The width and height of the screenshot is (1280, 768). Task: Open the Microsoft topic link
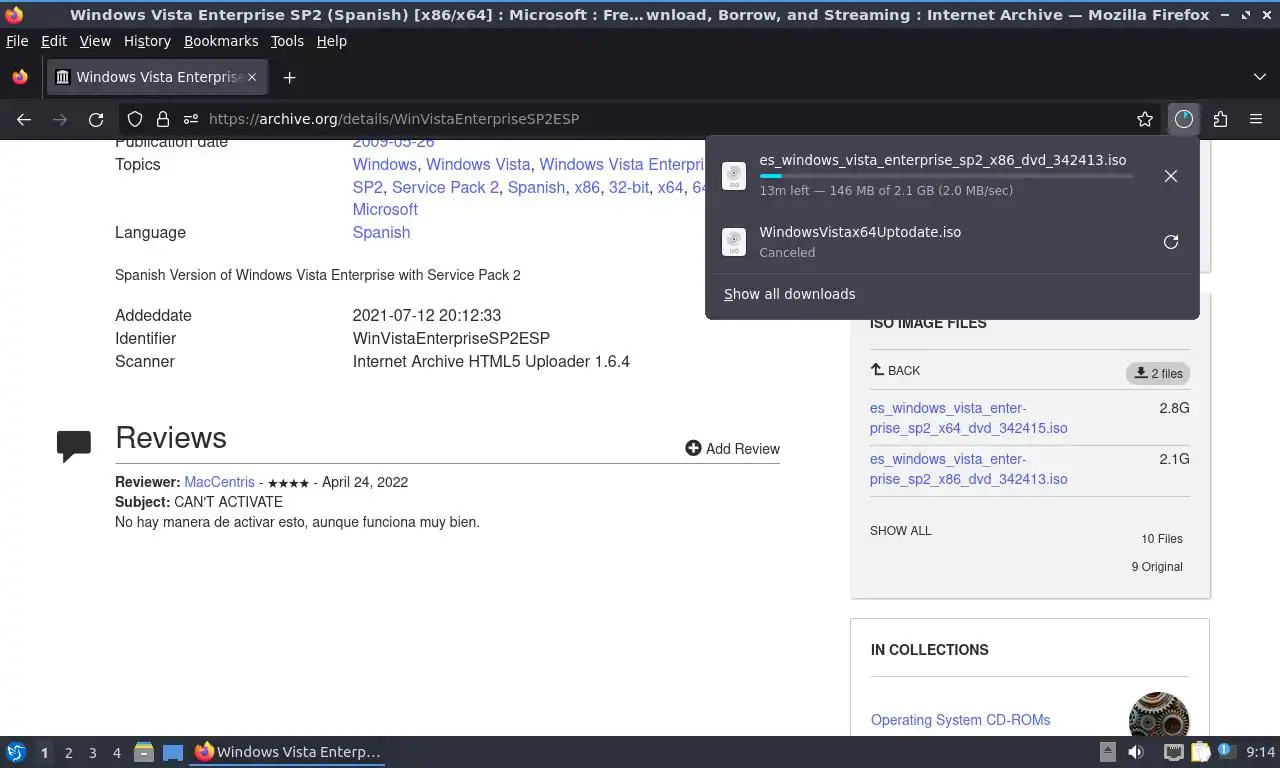[385, 209]
